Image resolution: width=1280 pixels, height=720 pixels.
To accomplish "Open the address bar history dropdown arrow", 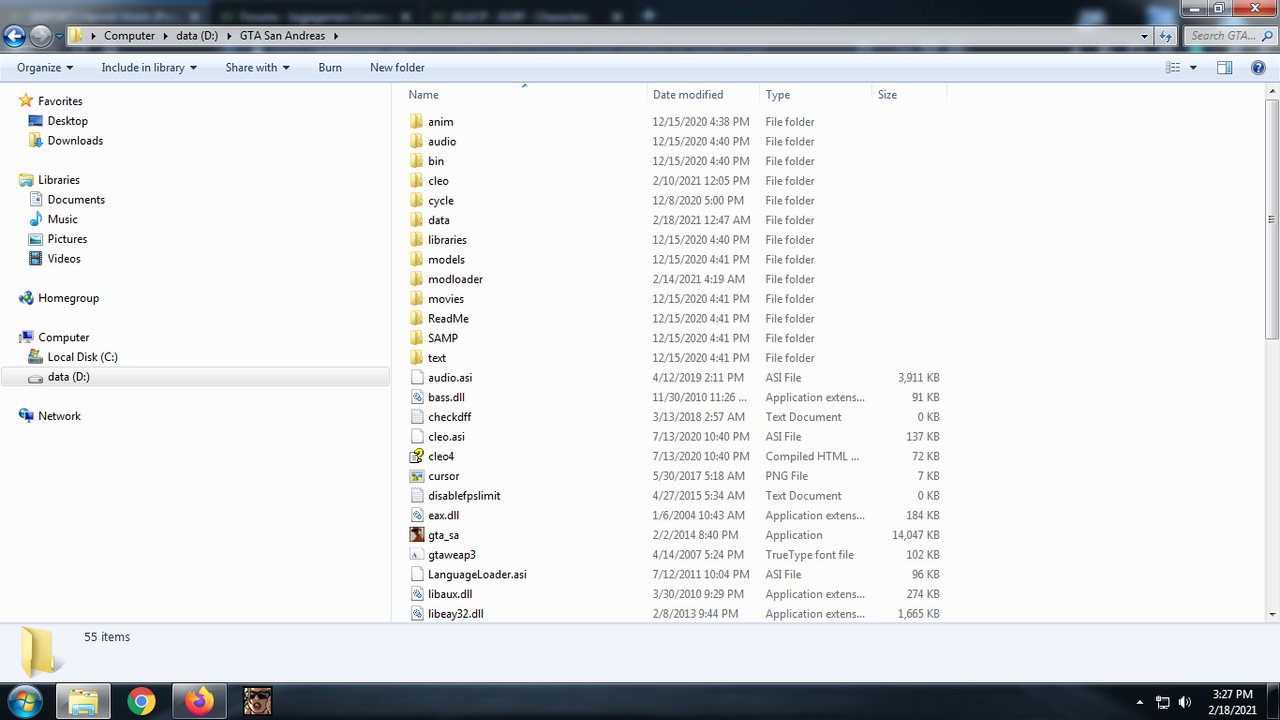I will coord(1145,36).
